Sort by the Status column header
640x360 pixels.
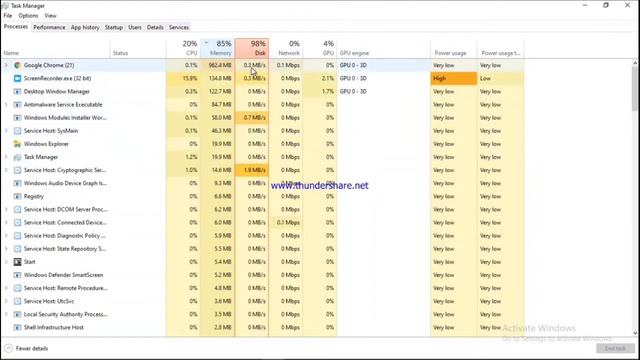138,48
